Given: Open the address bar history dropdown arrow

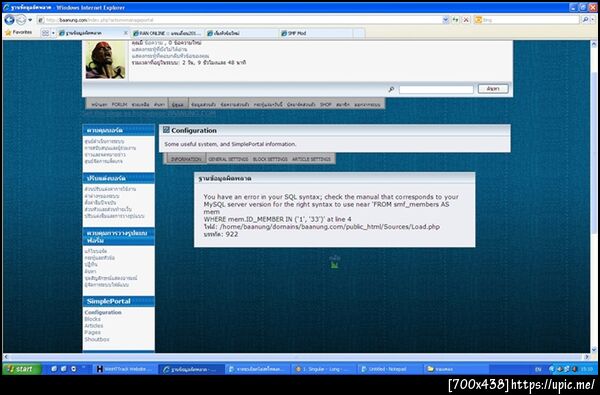Looking at the screenshot, I should [x=445, y=20].
